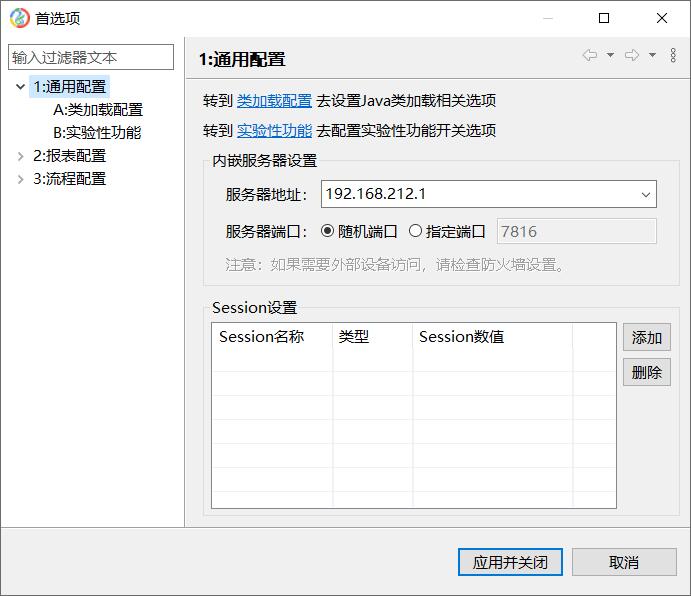Close the 首选项 dialog
The height and width of the screenshot is (596, 691).
coord(661,18)
